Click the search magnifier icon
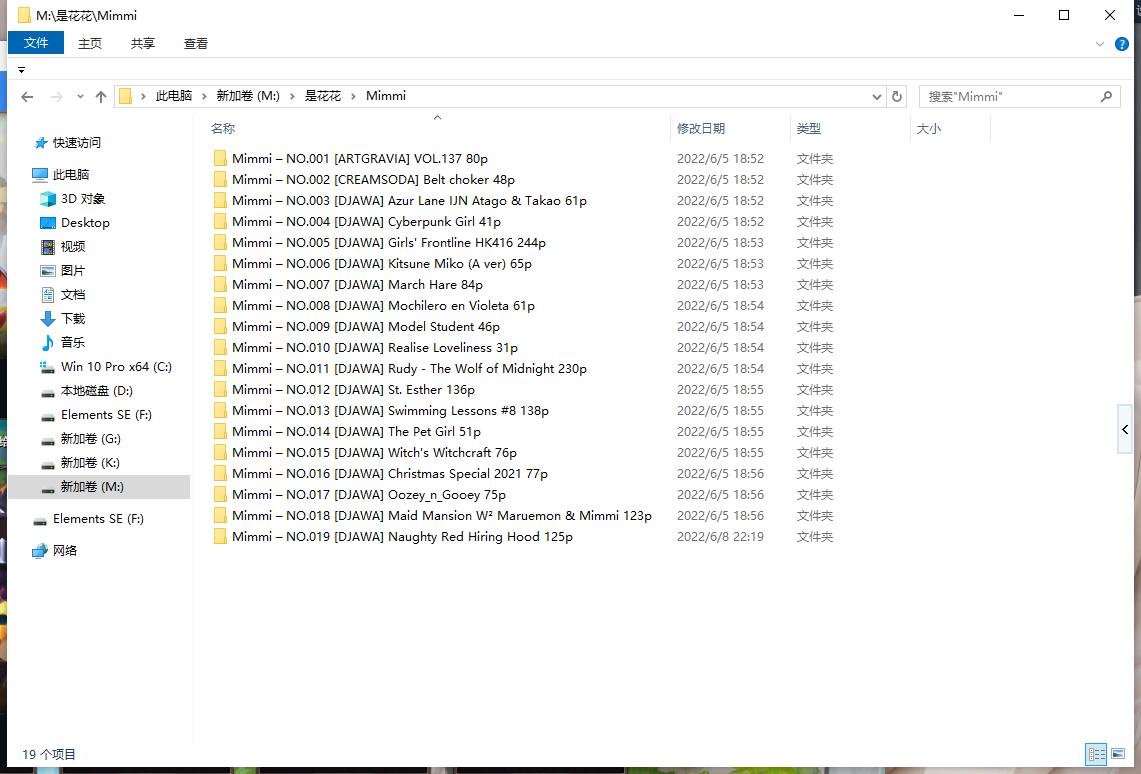Image resolution: width=1141 pixels, height=774 pixels. (1106, 96)
